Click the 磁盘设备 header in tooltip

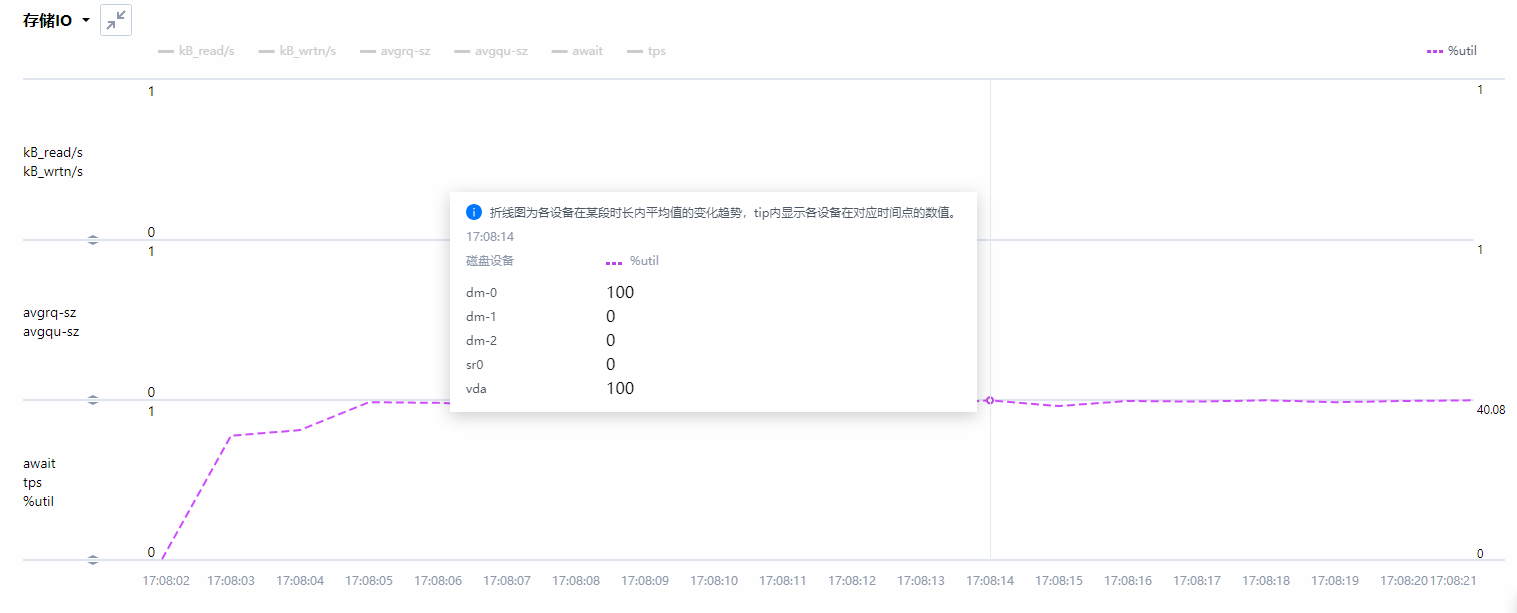(490, 261)
